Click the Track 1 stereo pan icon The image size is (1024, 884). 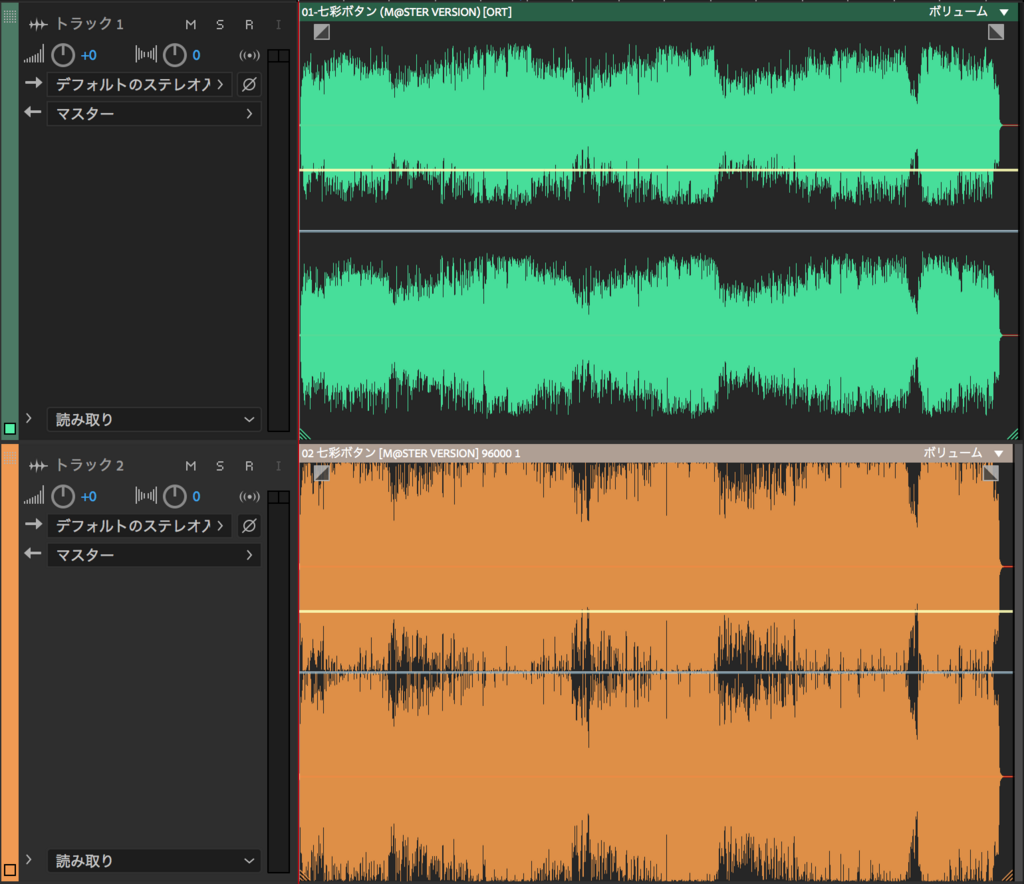tap(146, 55)
